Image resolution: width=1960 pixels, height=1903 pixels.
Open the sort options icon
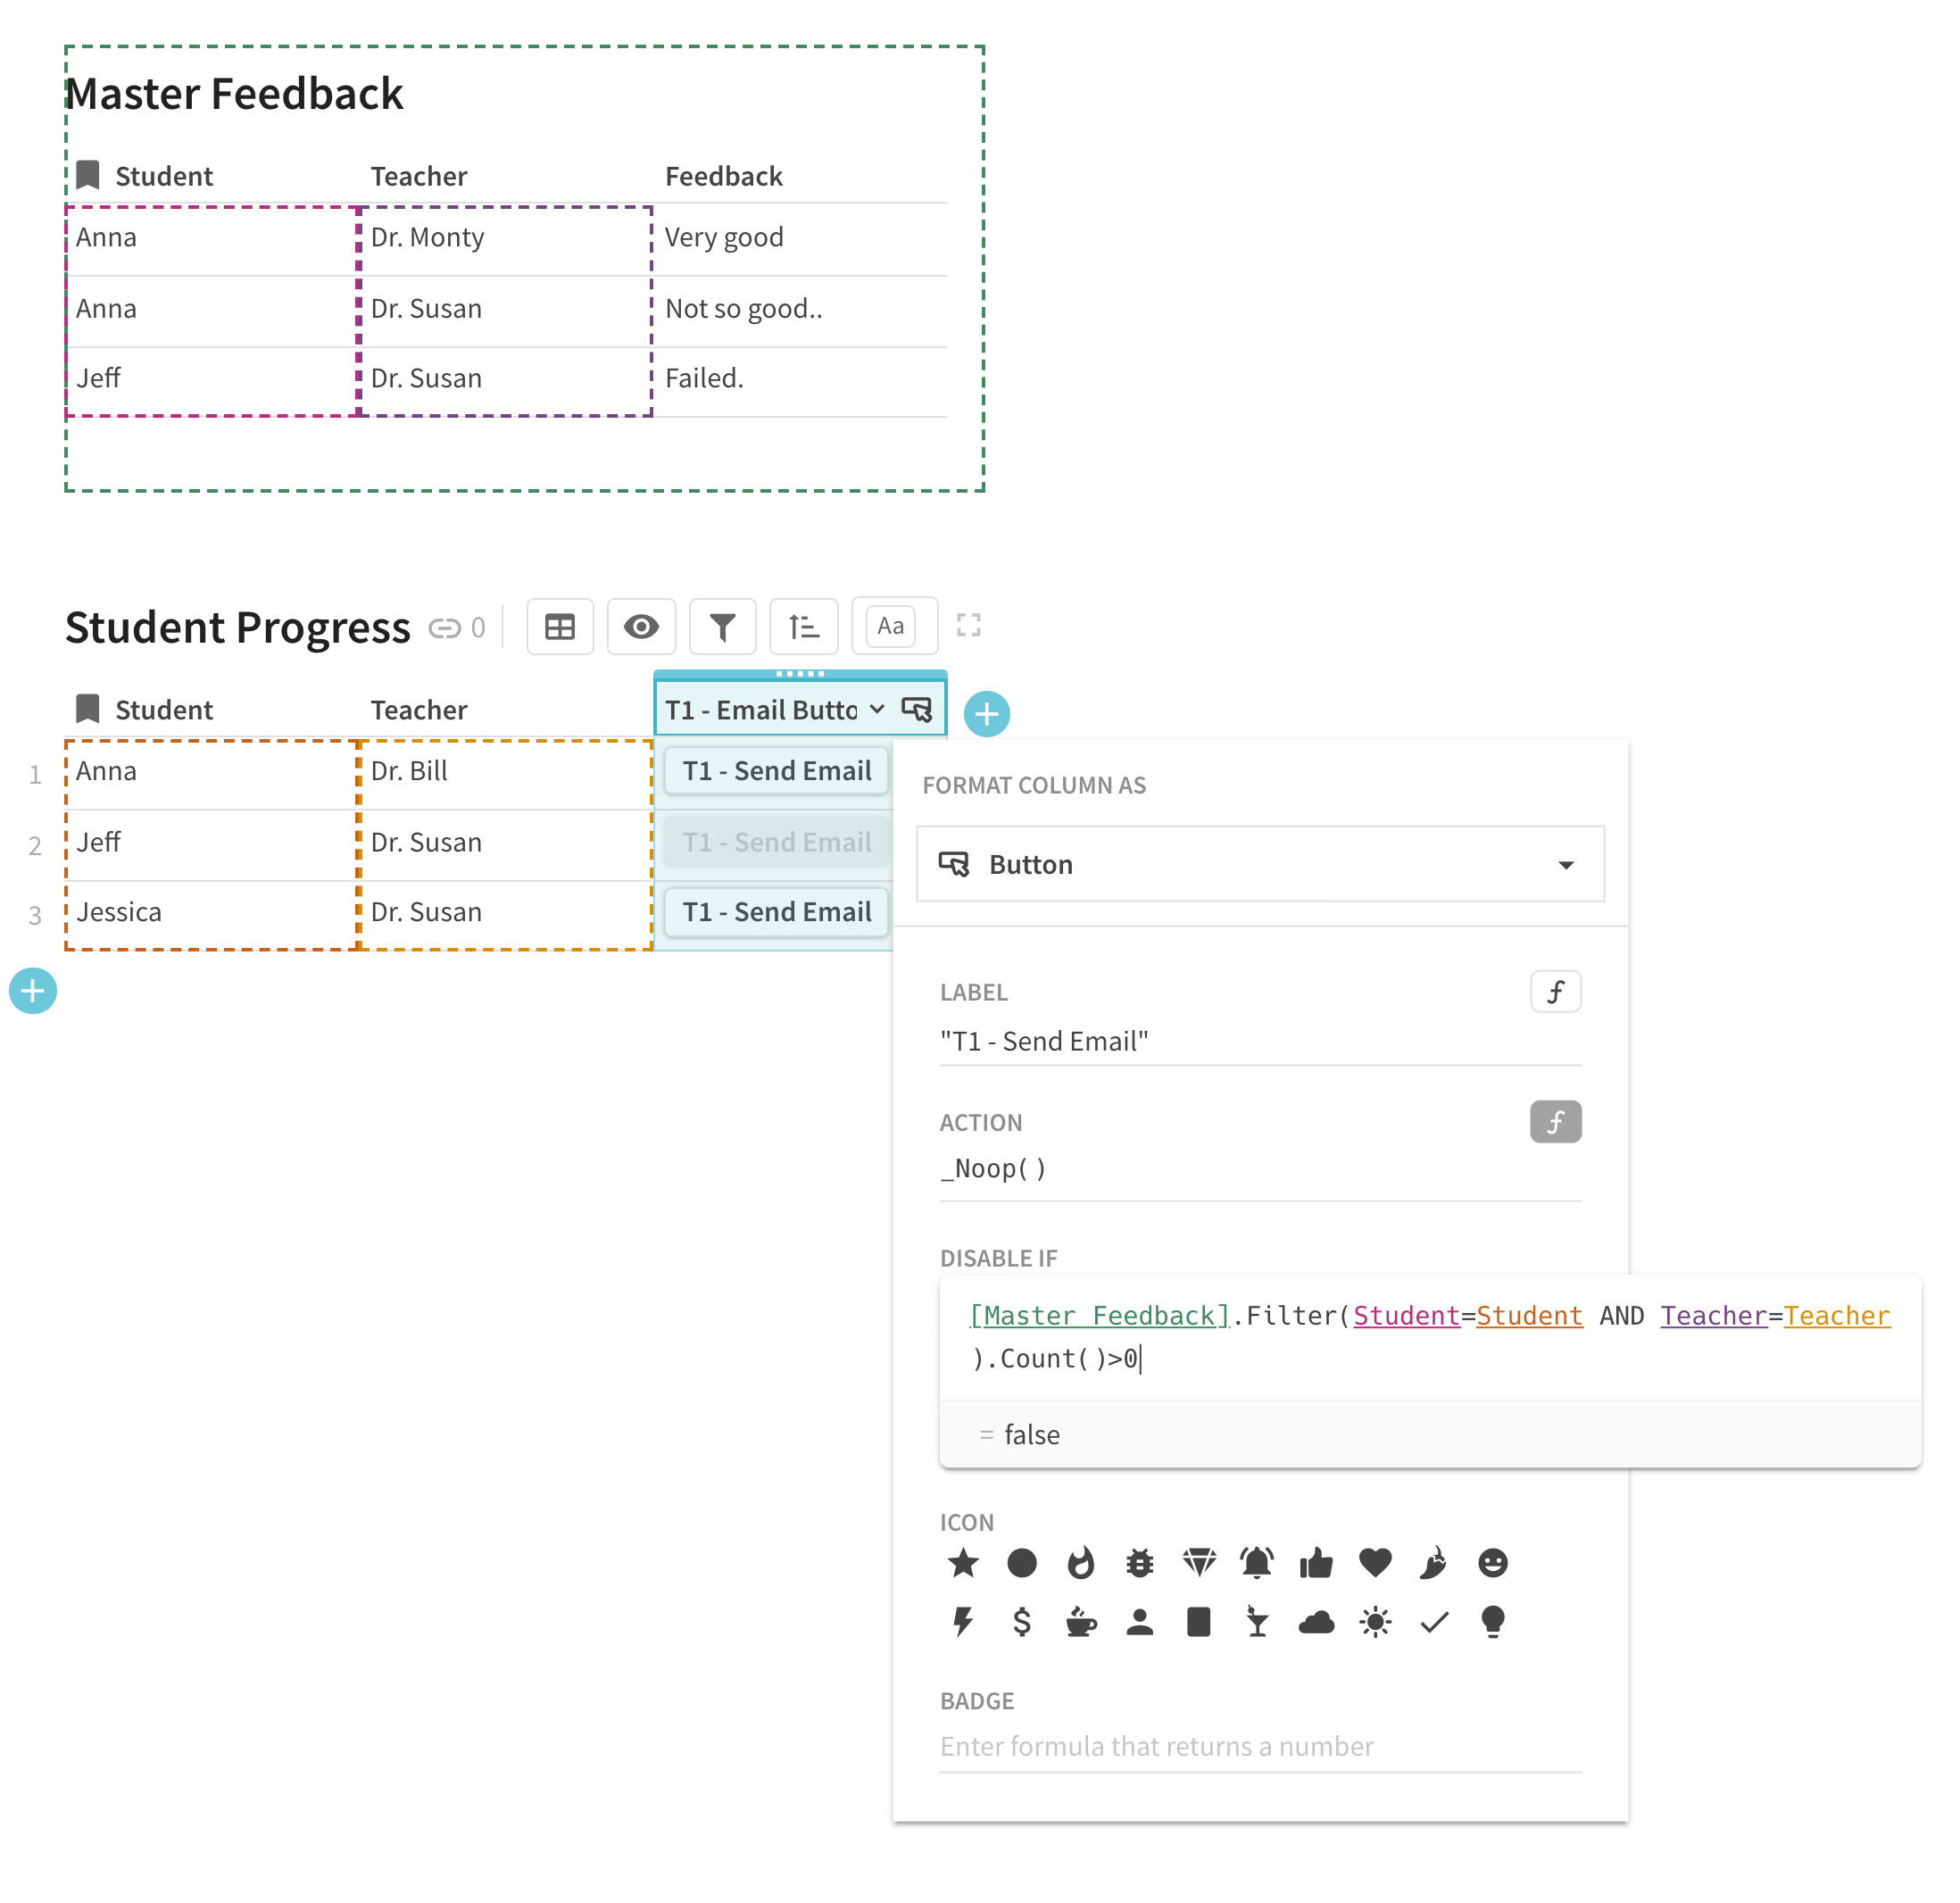coord(803,627)
